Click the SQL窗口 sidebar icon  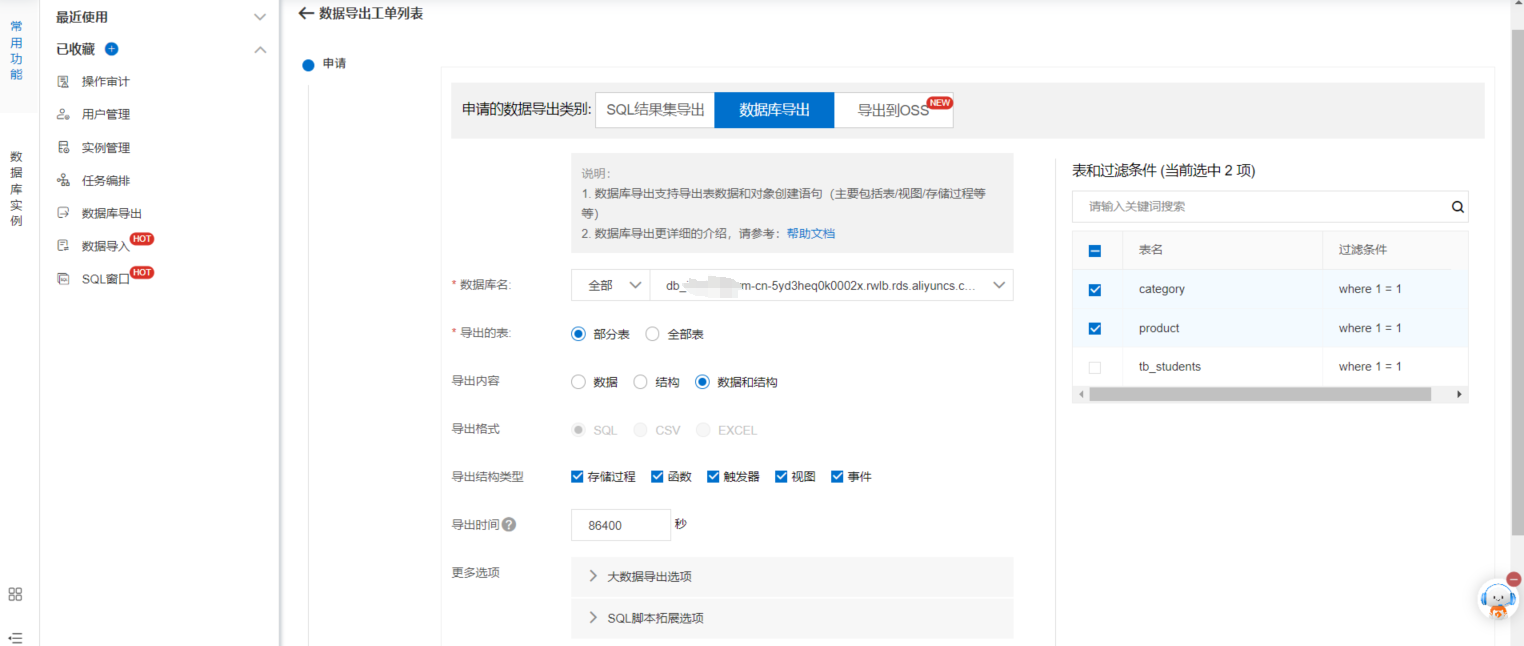63,279
